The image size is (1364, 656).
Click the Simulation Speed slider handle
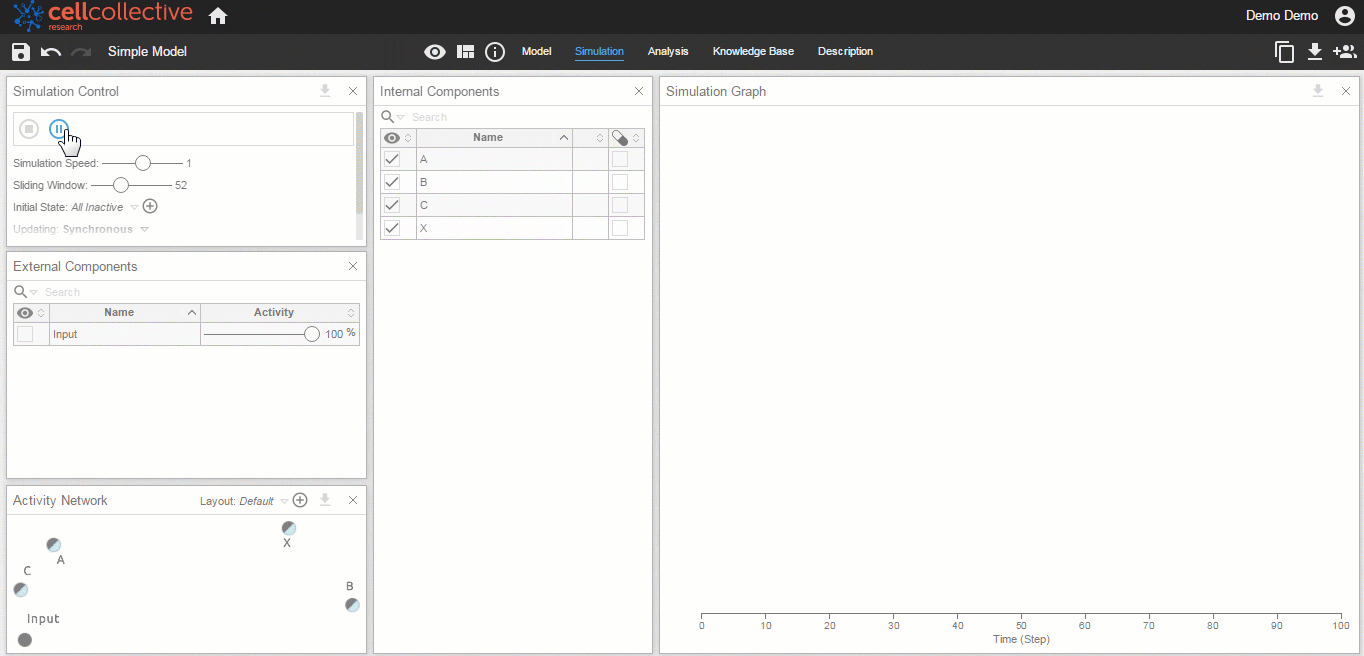coord(143,163)
